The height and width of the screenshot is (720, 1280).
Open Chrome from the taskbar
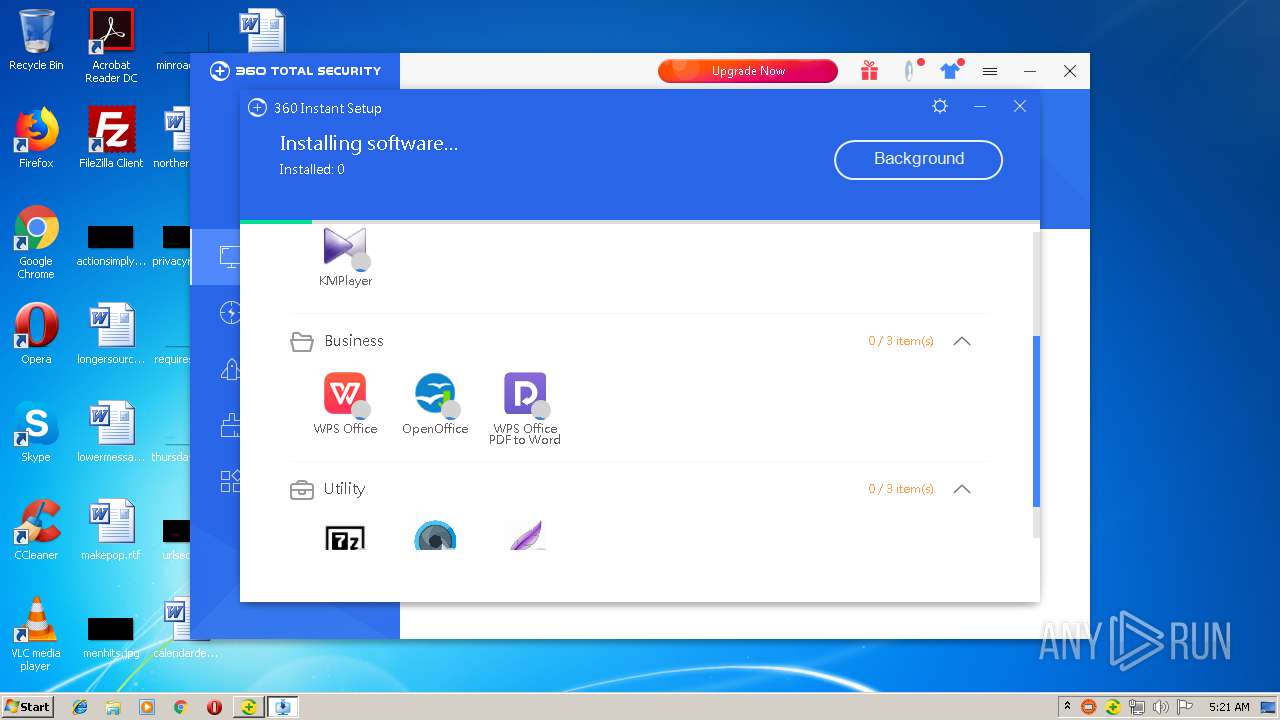click(180, 707)
